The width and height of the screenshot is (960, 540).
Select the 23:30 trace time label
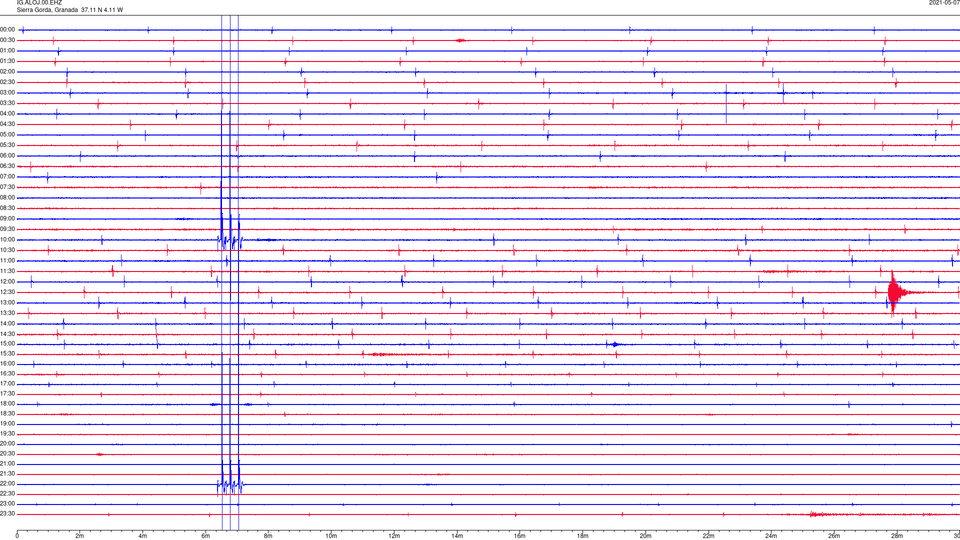coord(8,514)
